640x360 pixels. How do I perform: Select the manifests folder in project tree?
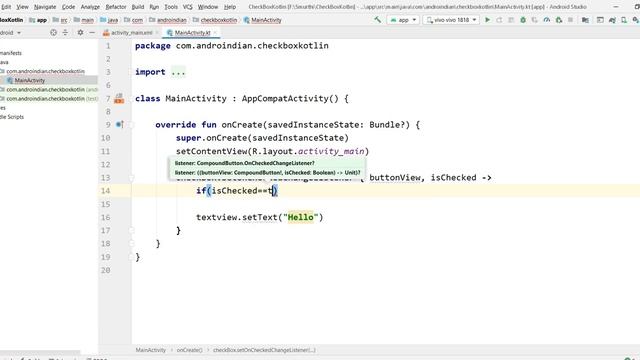coord(11,53)
